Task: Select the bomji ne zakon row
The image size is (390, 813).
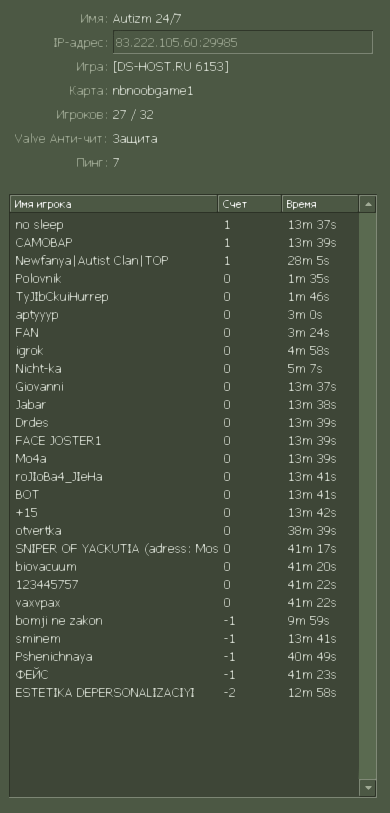Action: point(185,621)
